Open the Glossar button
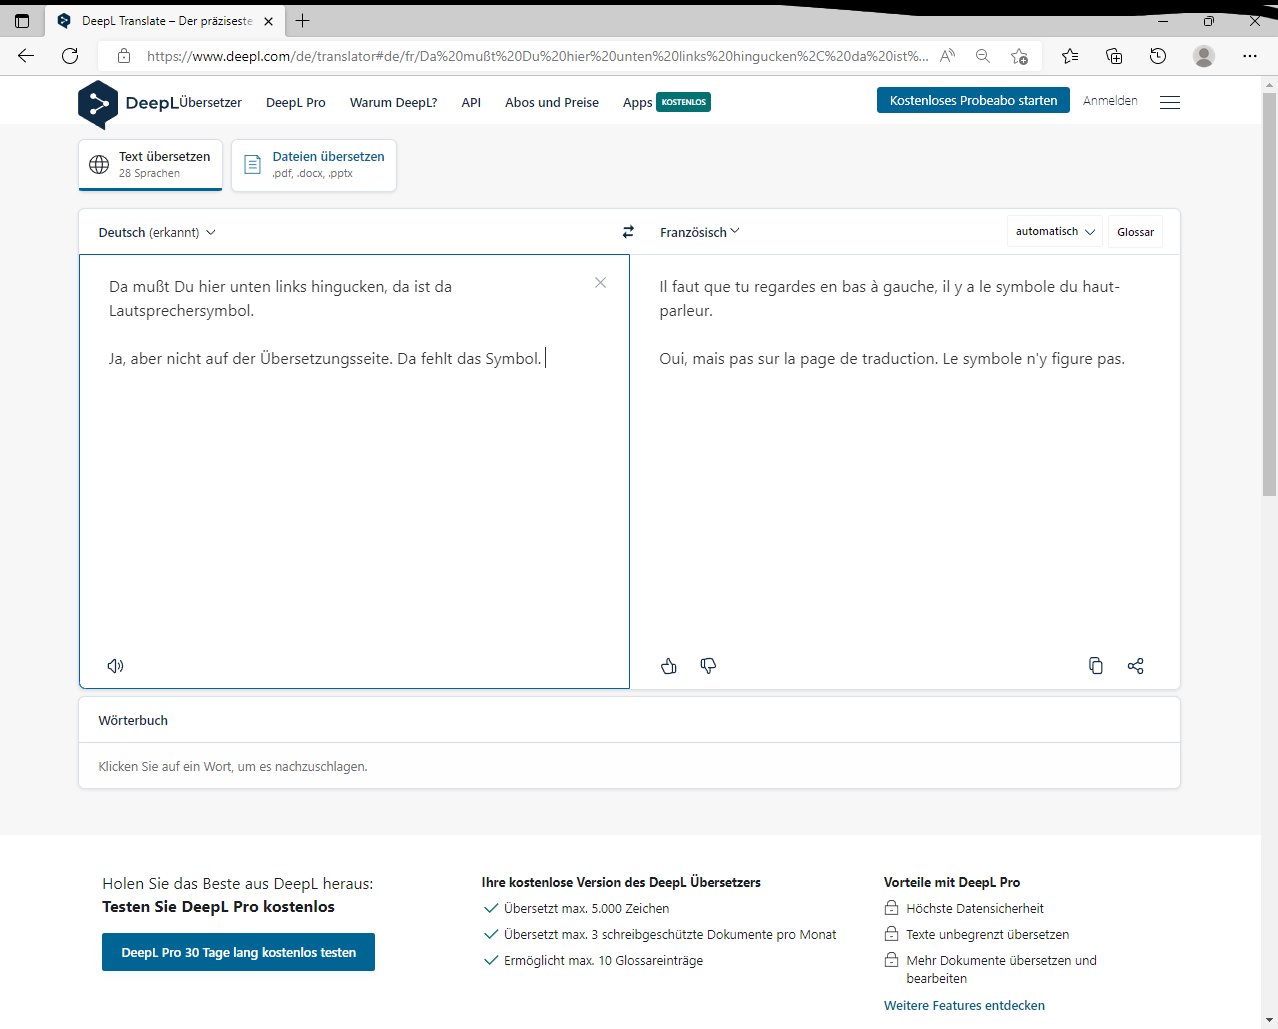Image resolution: width=1278 pixels, height=1029 pixels. (x=1135, y=232)
